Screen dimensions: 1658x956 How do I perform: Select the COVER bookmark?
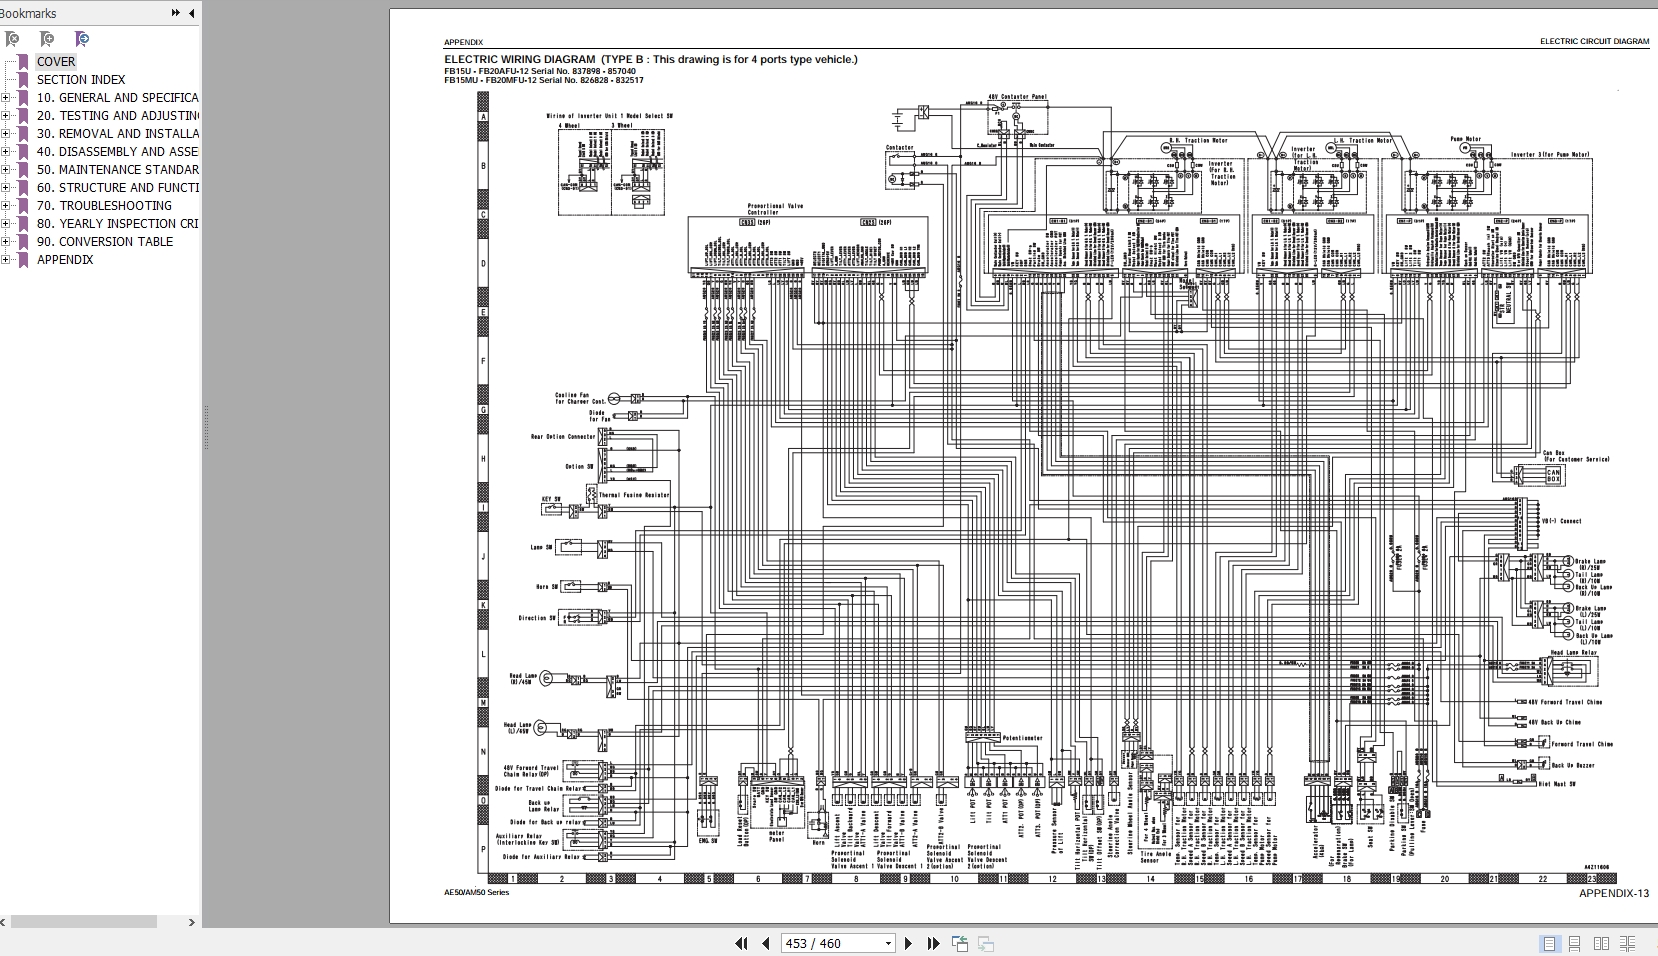[56, 61]
